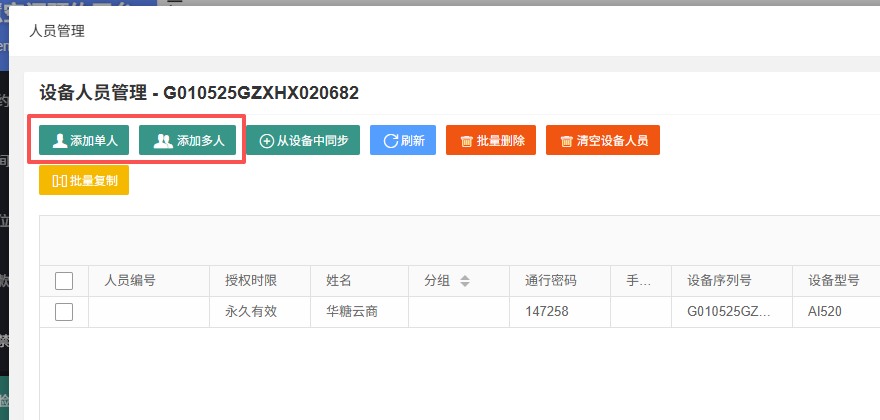
Task: Sort descending with 分组 down arrow
Action: 465,285
